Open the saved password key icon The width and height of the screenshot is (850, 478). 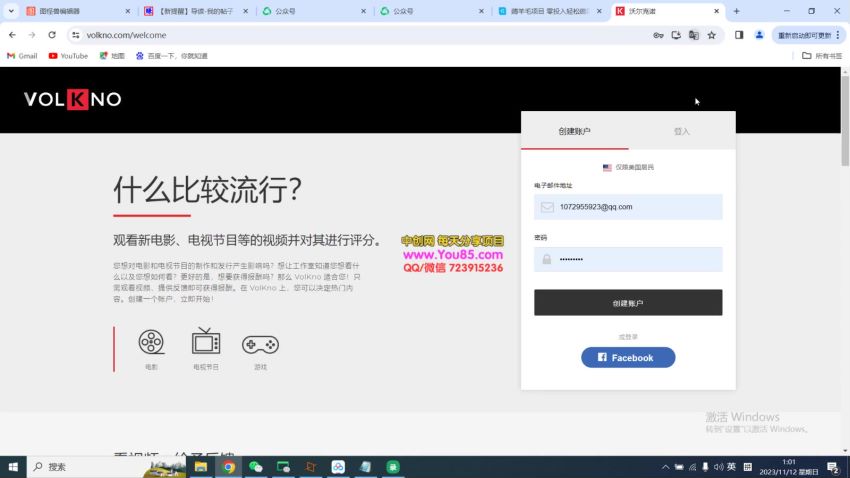pyautogui.click(x=658, y=35)
